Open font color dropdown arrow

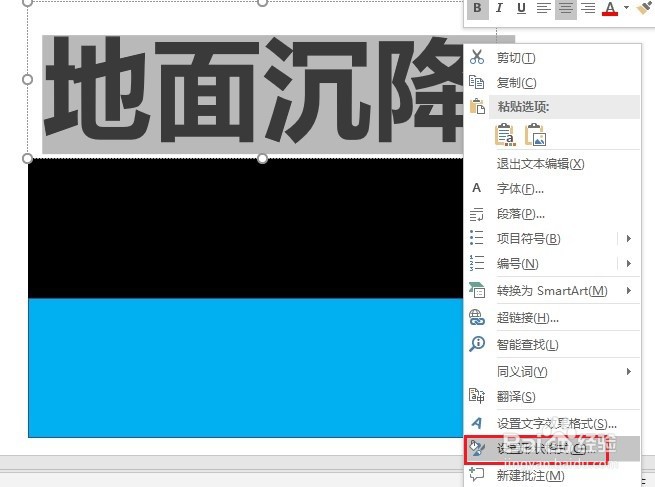pyautogui.click(x=626, y=8)
